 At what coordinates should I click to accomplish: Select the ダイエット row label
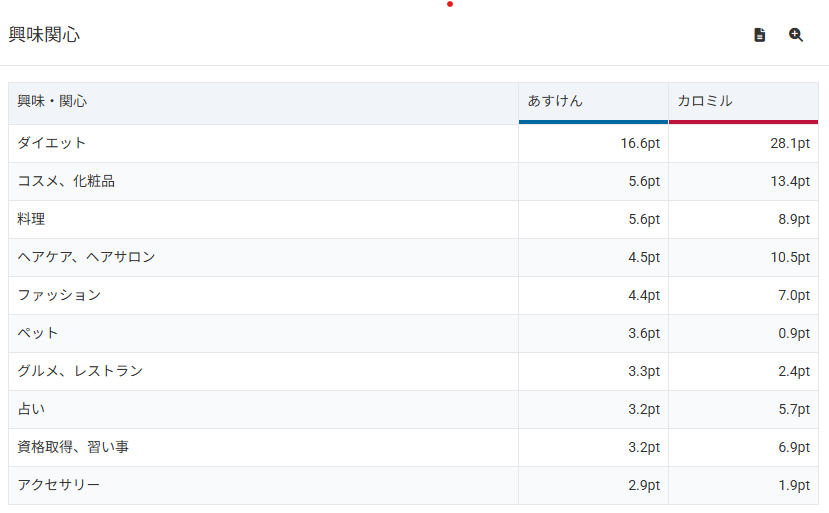(x=52, y=143)
